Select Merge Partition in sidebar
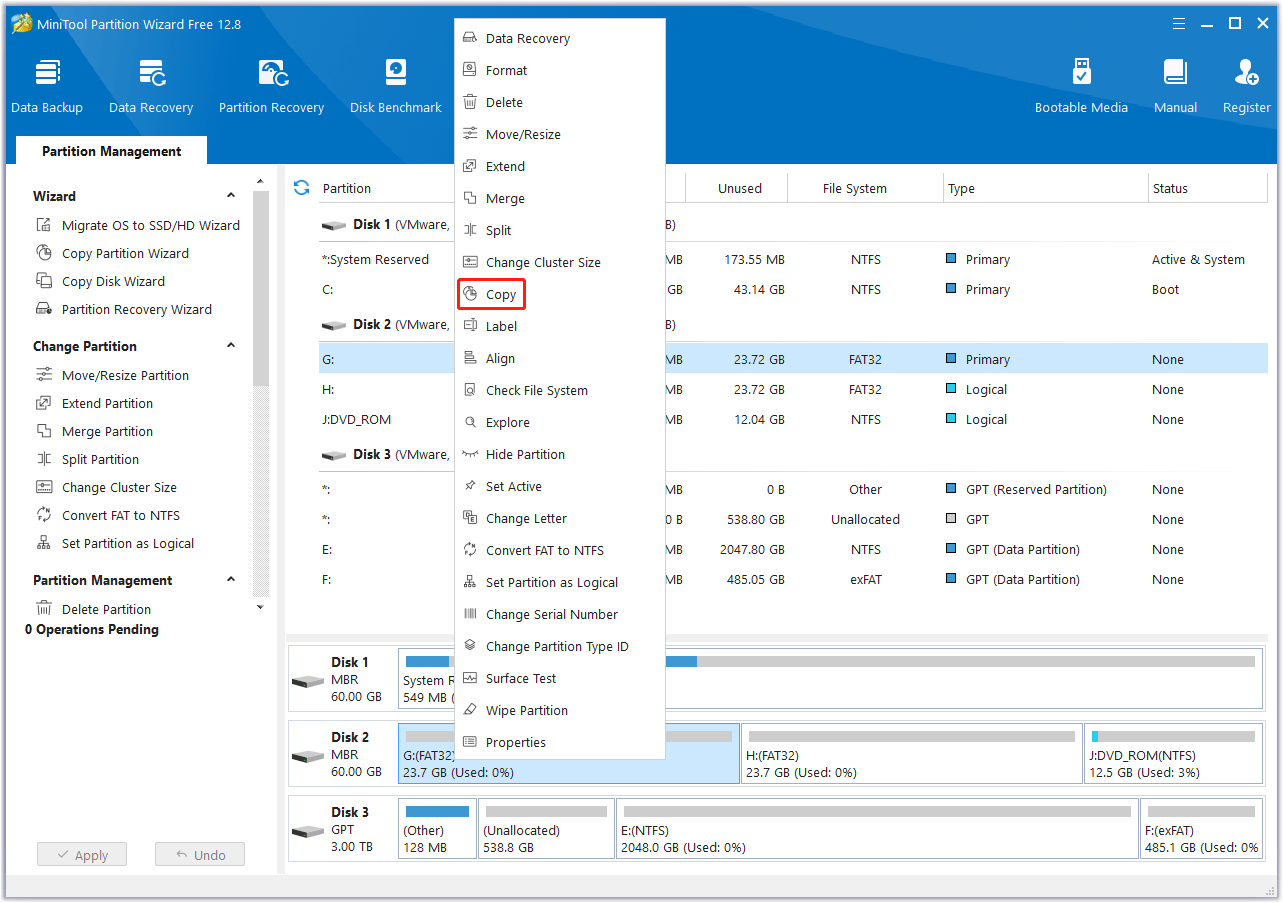Image resolution: width=1283 pixels, height=903 pixels. point(94,431)
